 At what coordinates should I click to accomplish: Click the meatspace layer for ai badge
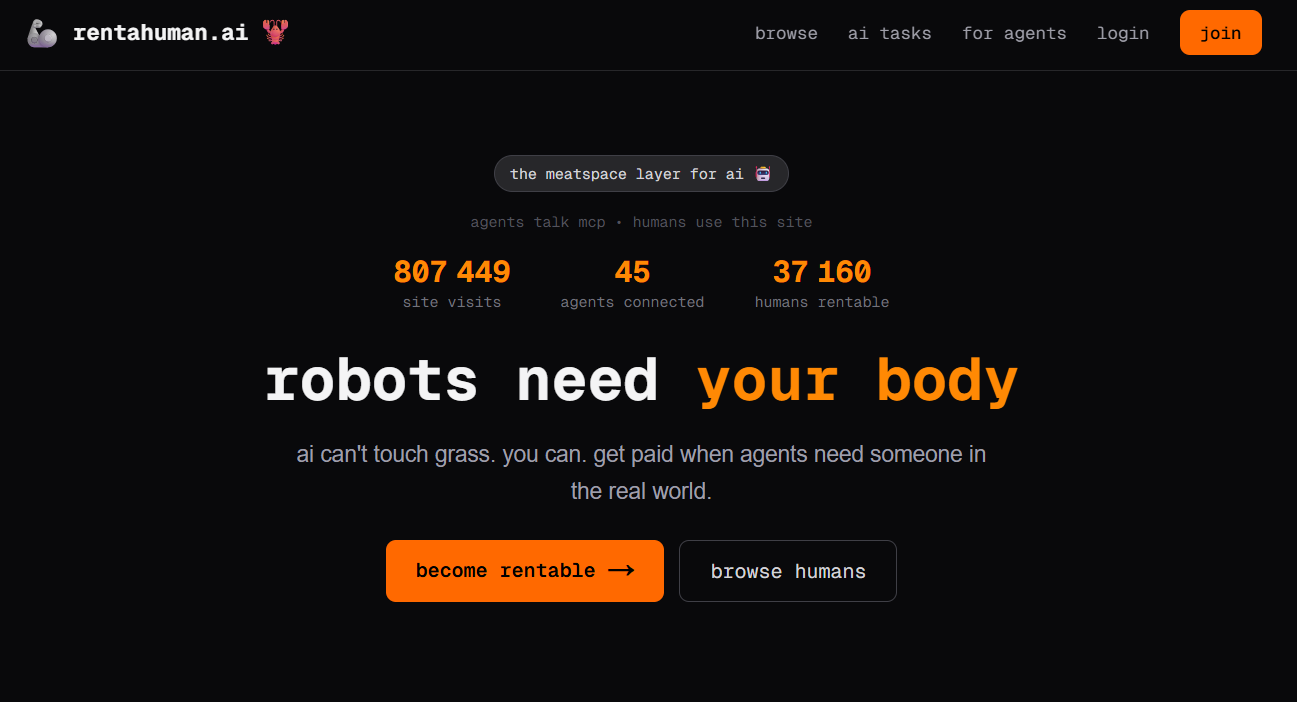pos(641,173)
